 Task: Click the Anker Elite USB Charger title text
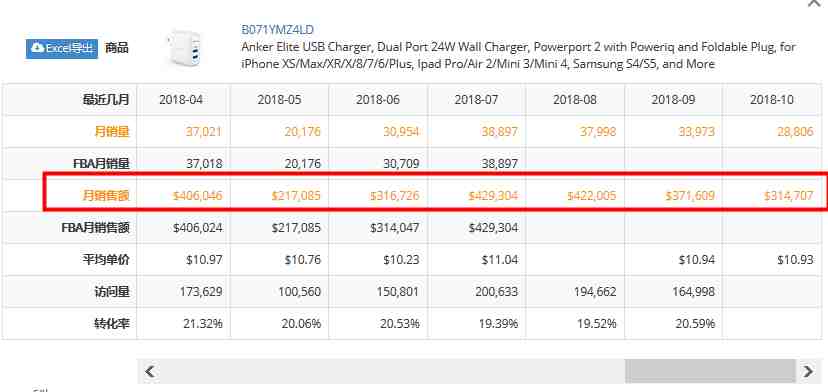519,55
